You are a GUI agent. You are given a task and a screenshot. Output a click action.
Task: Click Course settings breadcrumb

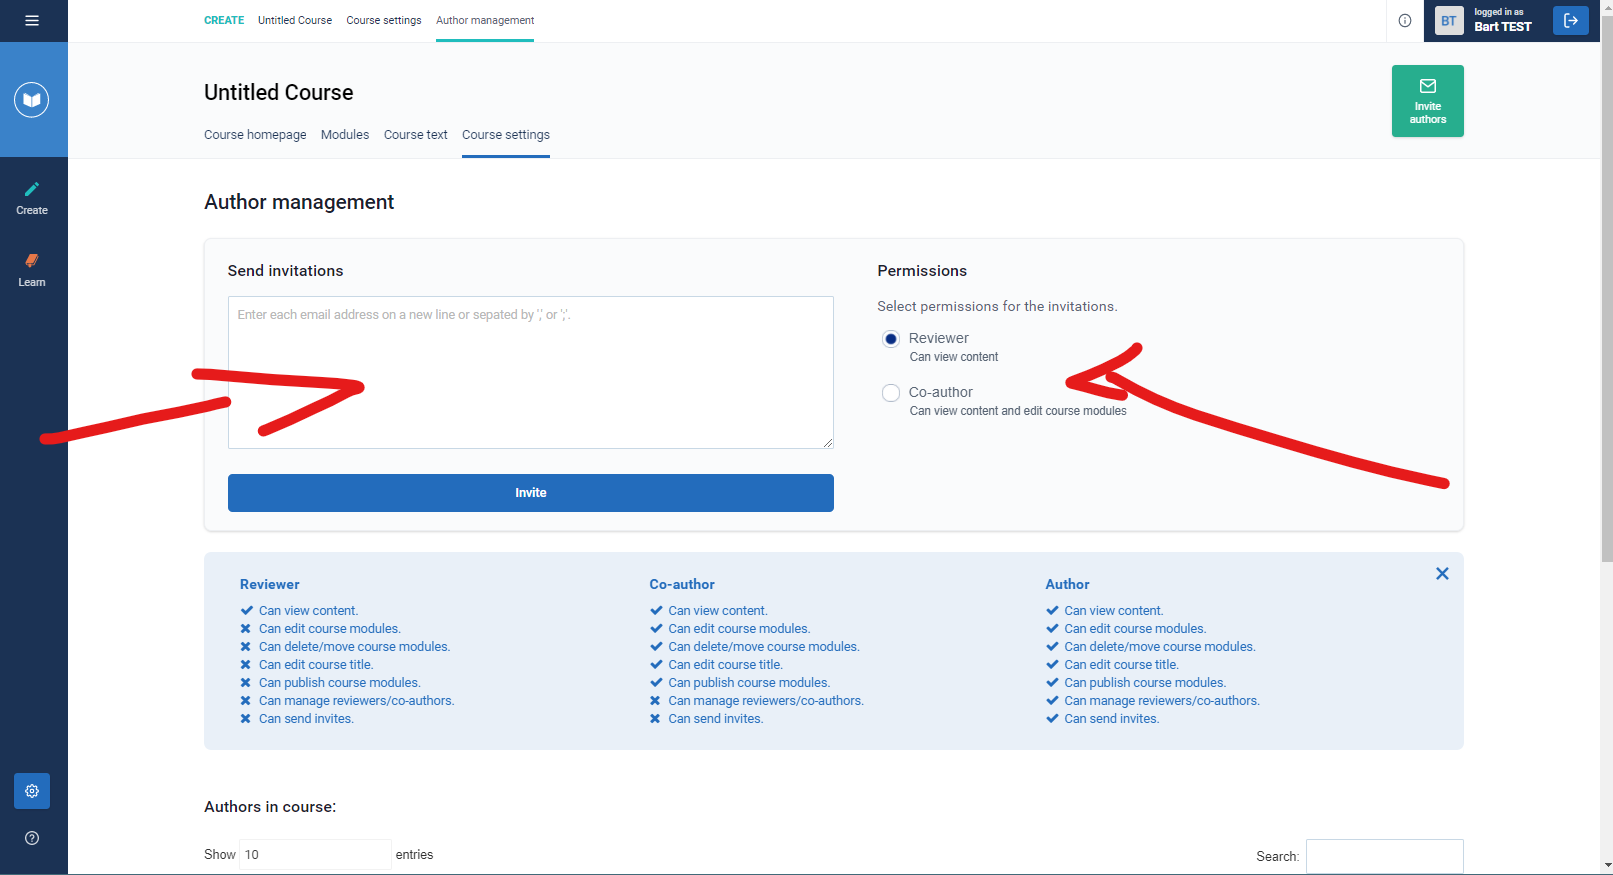coord(384,20)
